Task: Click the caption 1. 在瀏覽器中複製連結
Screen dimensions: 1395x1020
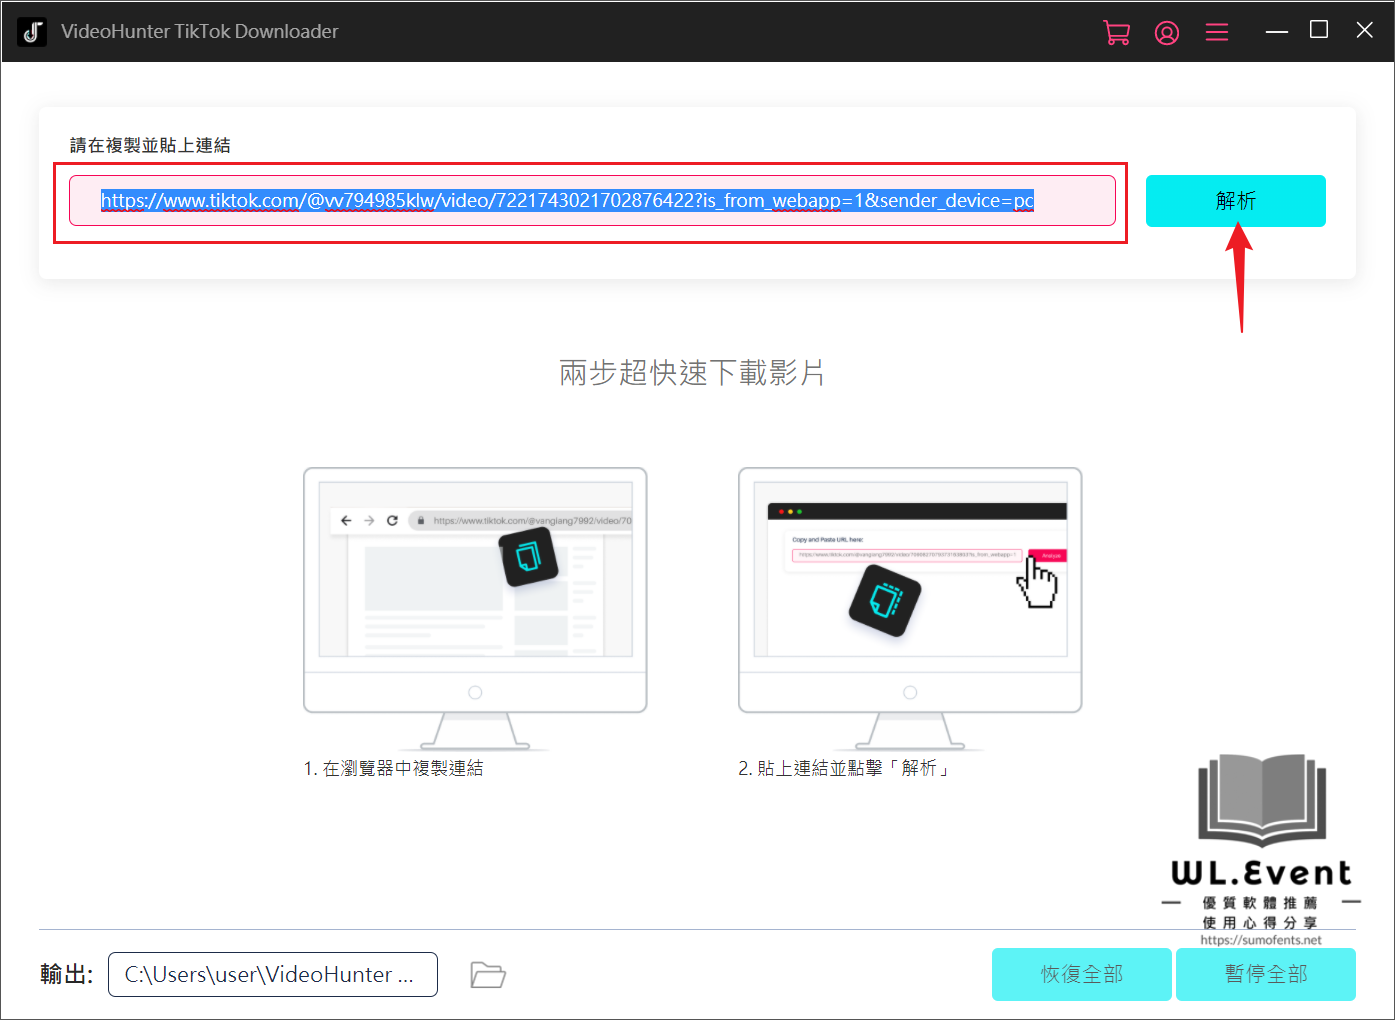Action: click(x=393, y=768)
